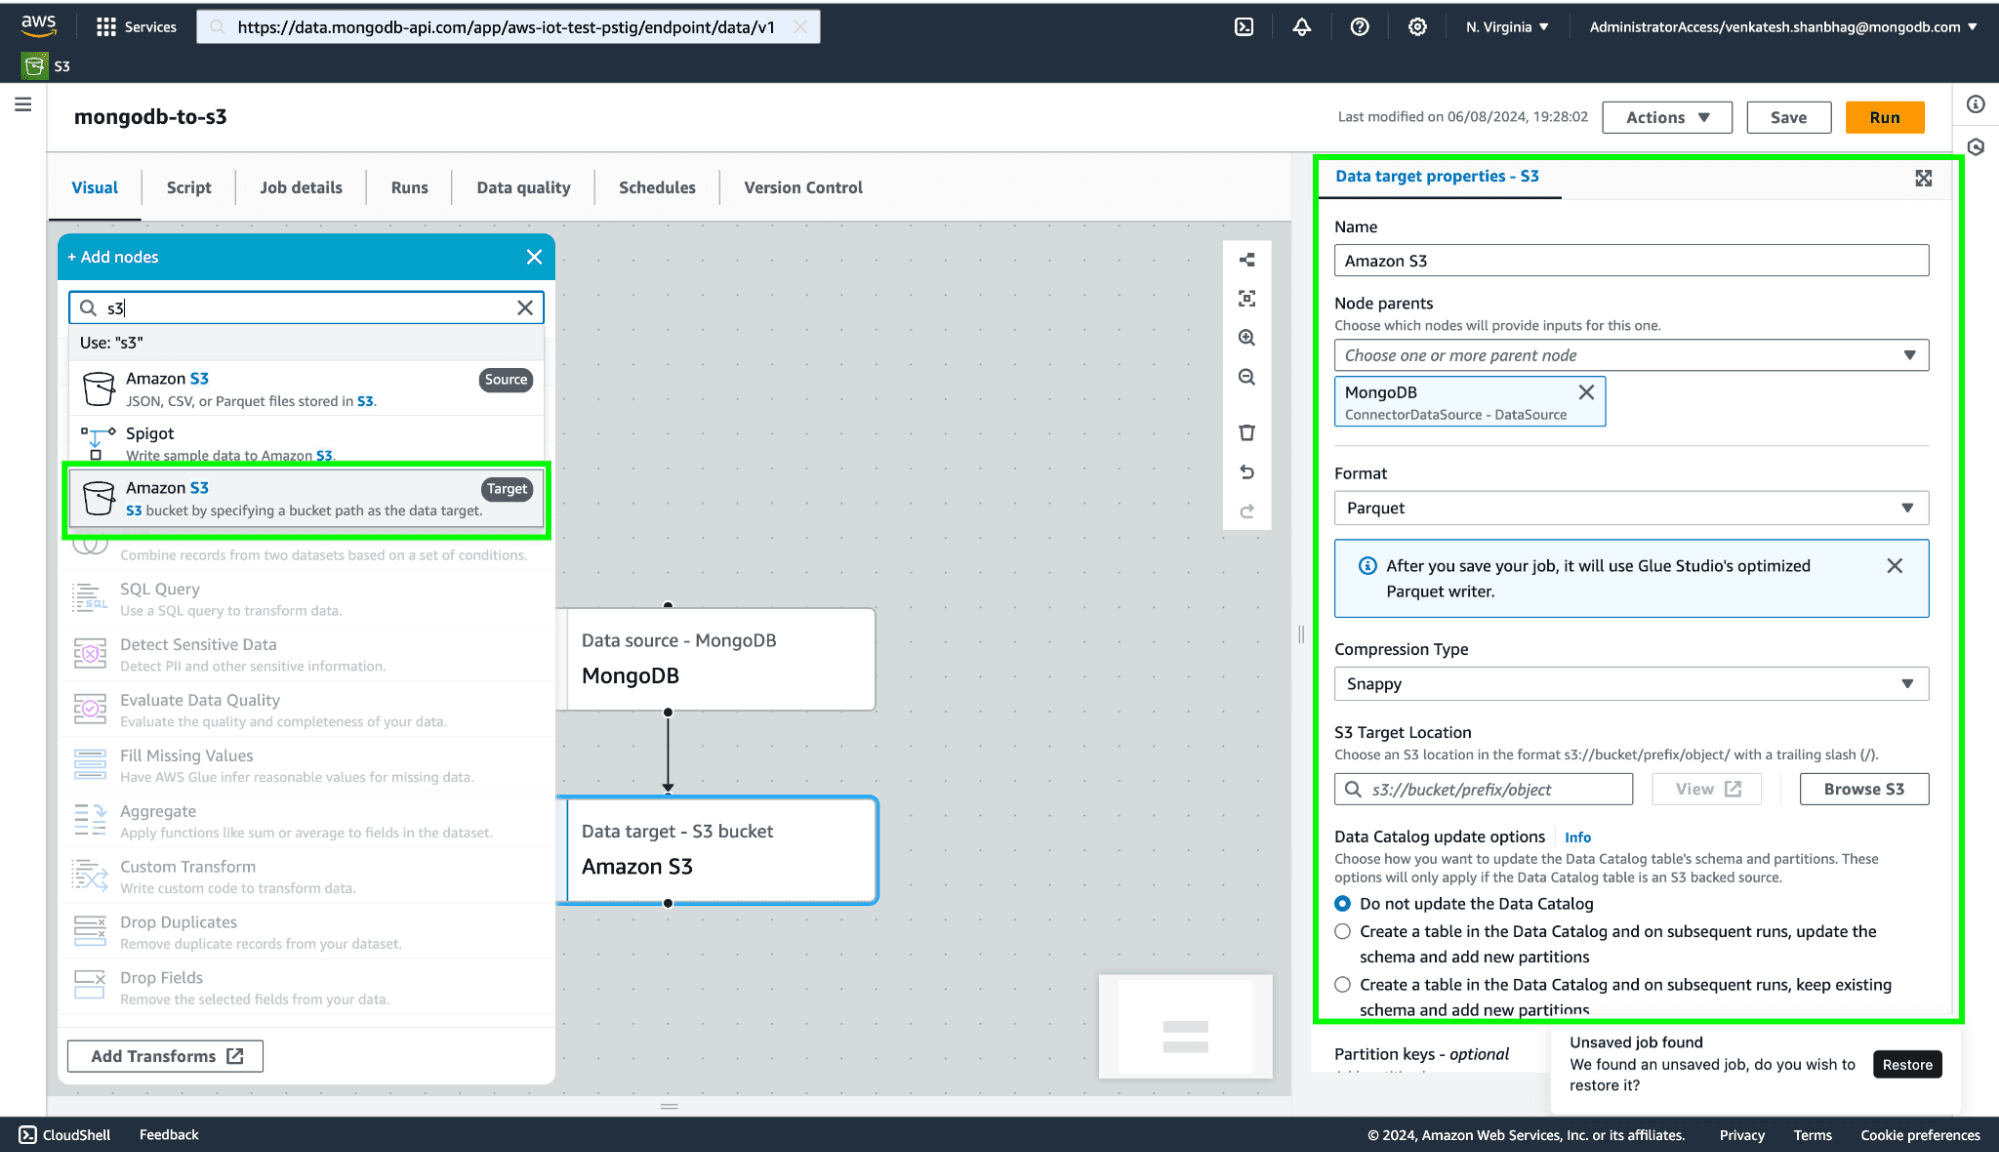Open the Script tab
Viewport: 1999px width, 1152px height.
(x=188, y=188)
